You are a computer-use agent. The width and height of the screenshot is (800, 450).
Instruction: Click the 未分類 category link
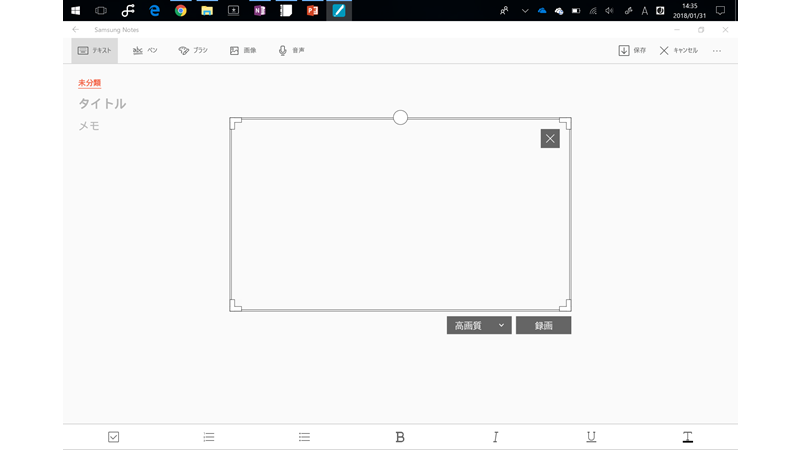pos(89,83)
